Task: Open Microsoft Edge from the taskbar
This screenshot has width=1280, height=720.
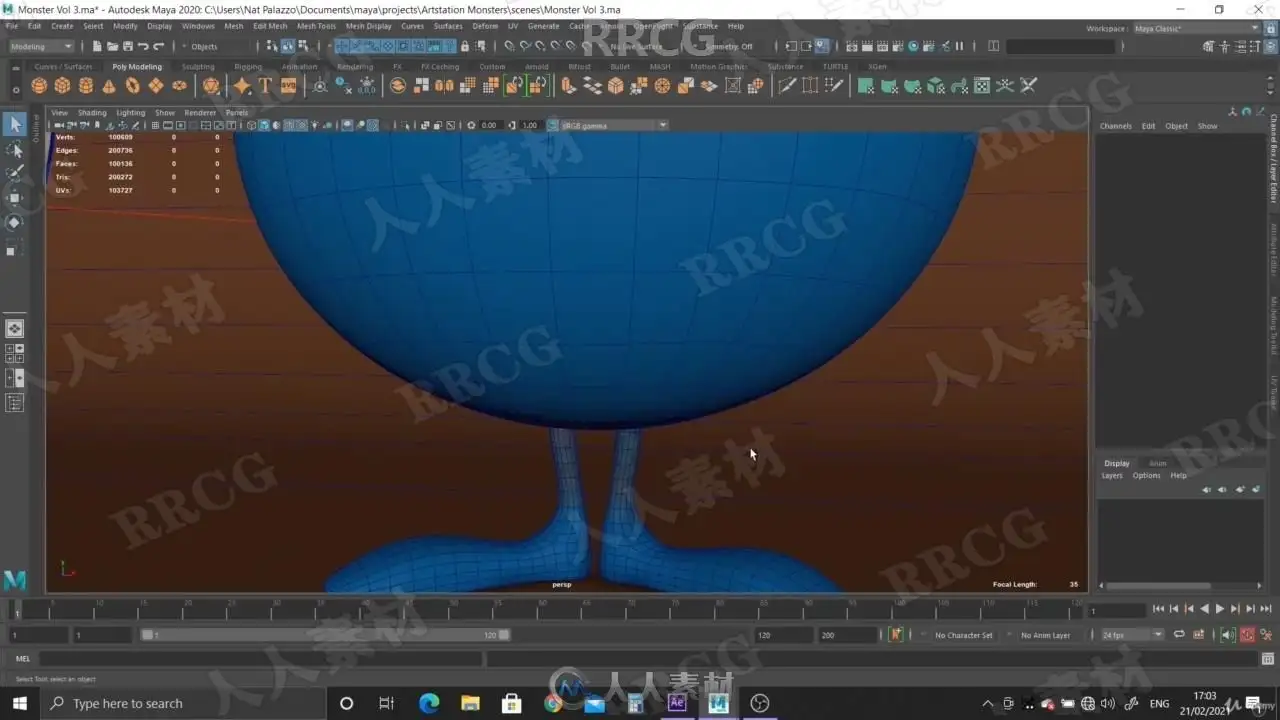Action: tap(429, 703)
